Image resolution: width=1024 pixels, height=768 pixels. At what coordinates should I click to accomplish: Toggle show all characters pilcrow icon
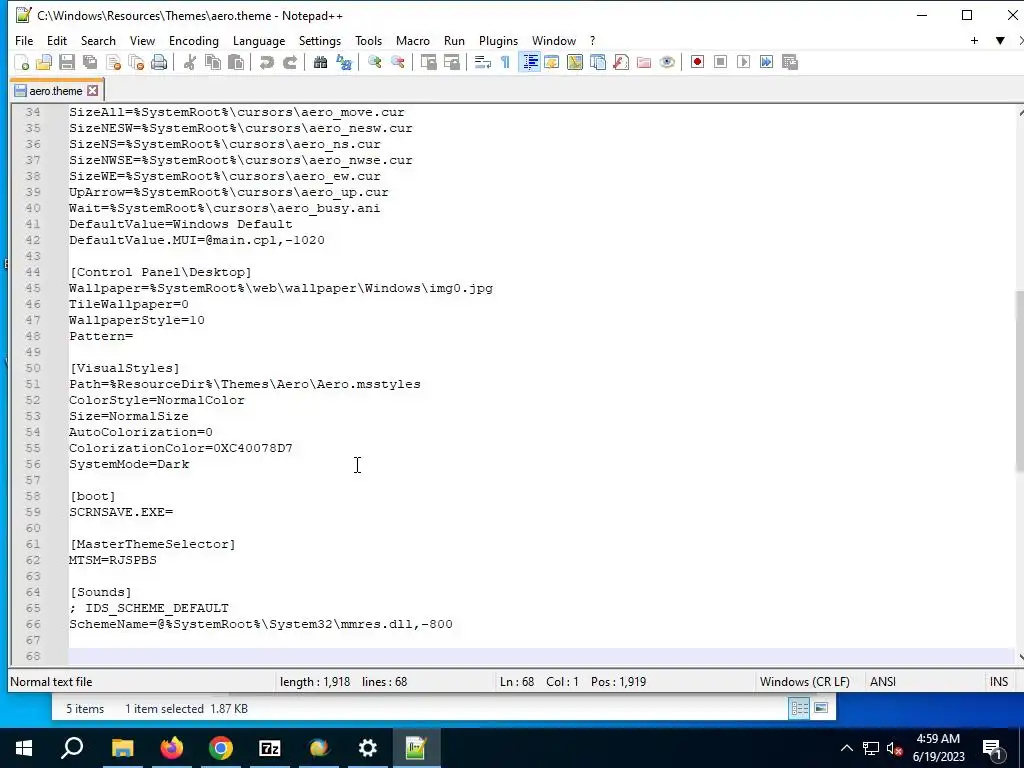pos(505,62)
